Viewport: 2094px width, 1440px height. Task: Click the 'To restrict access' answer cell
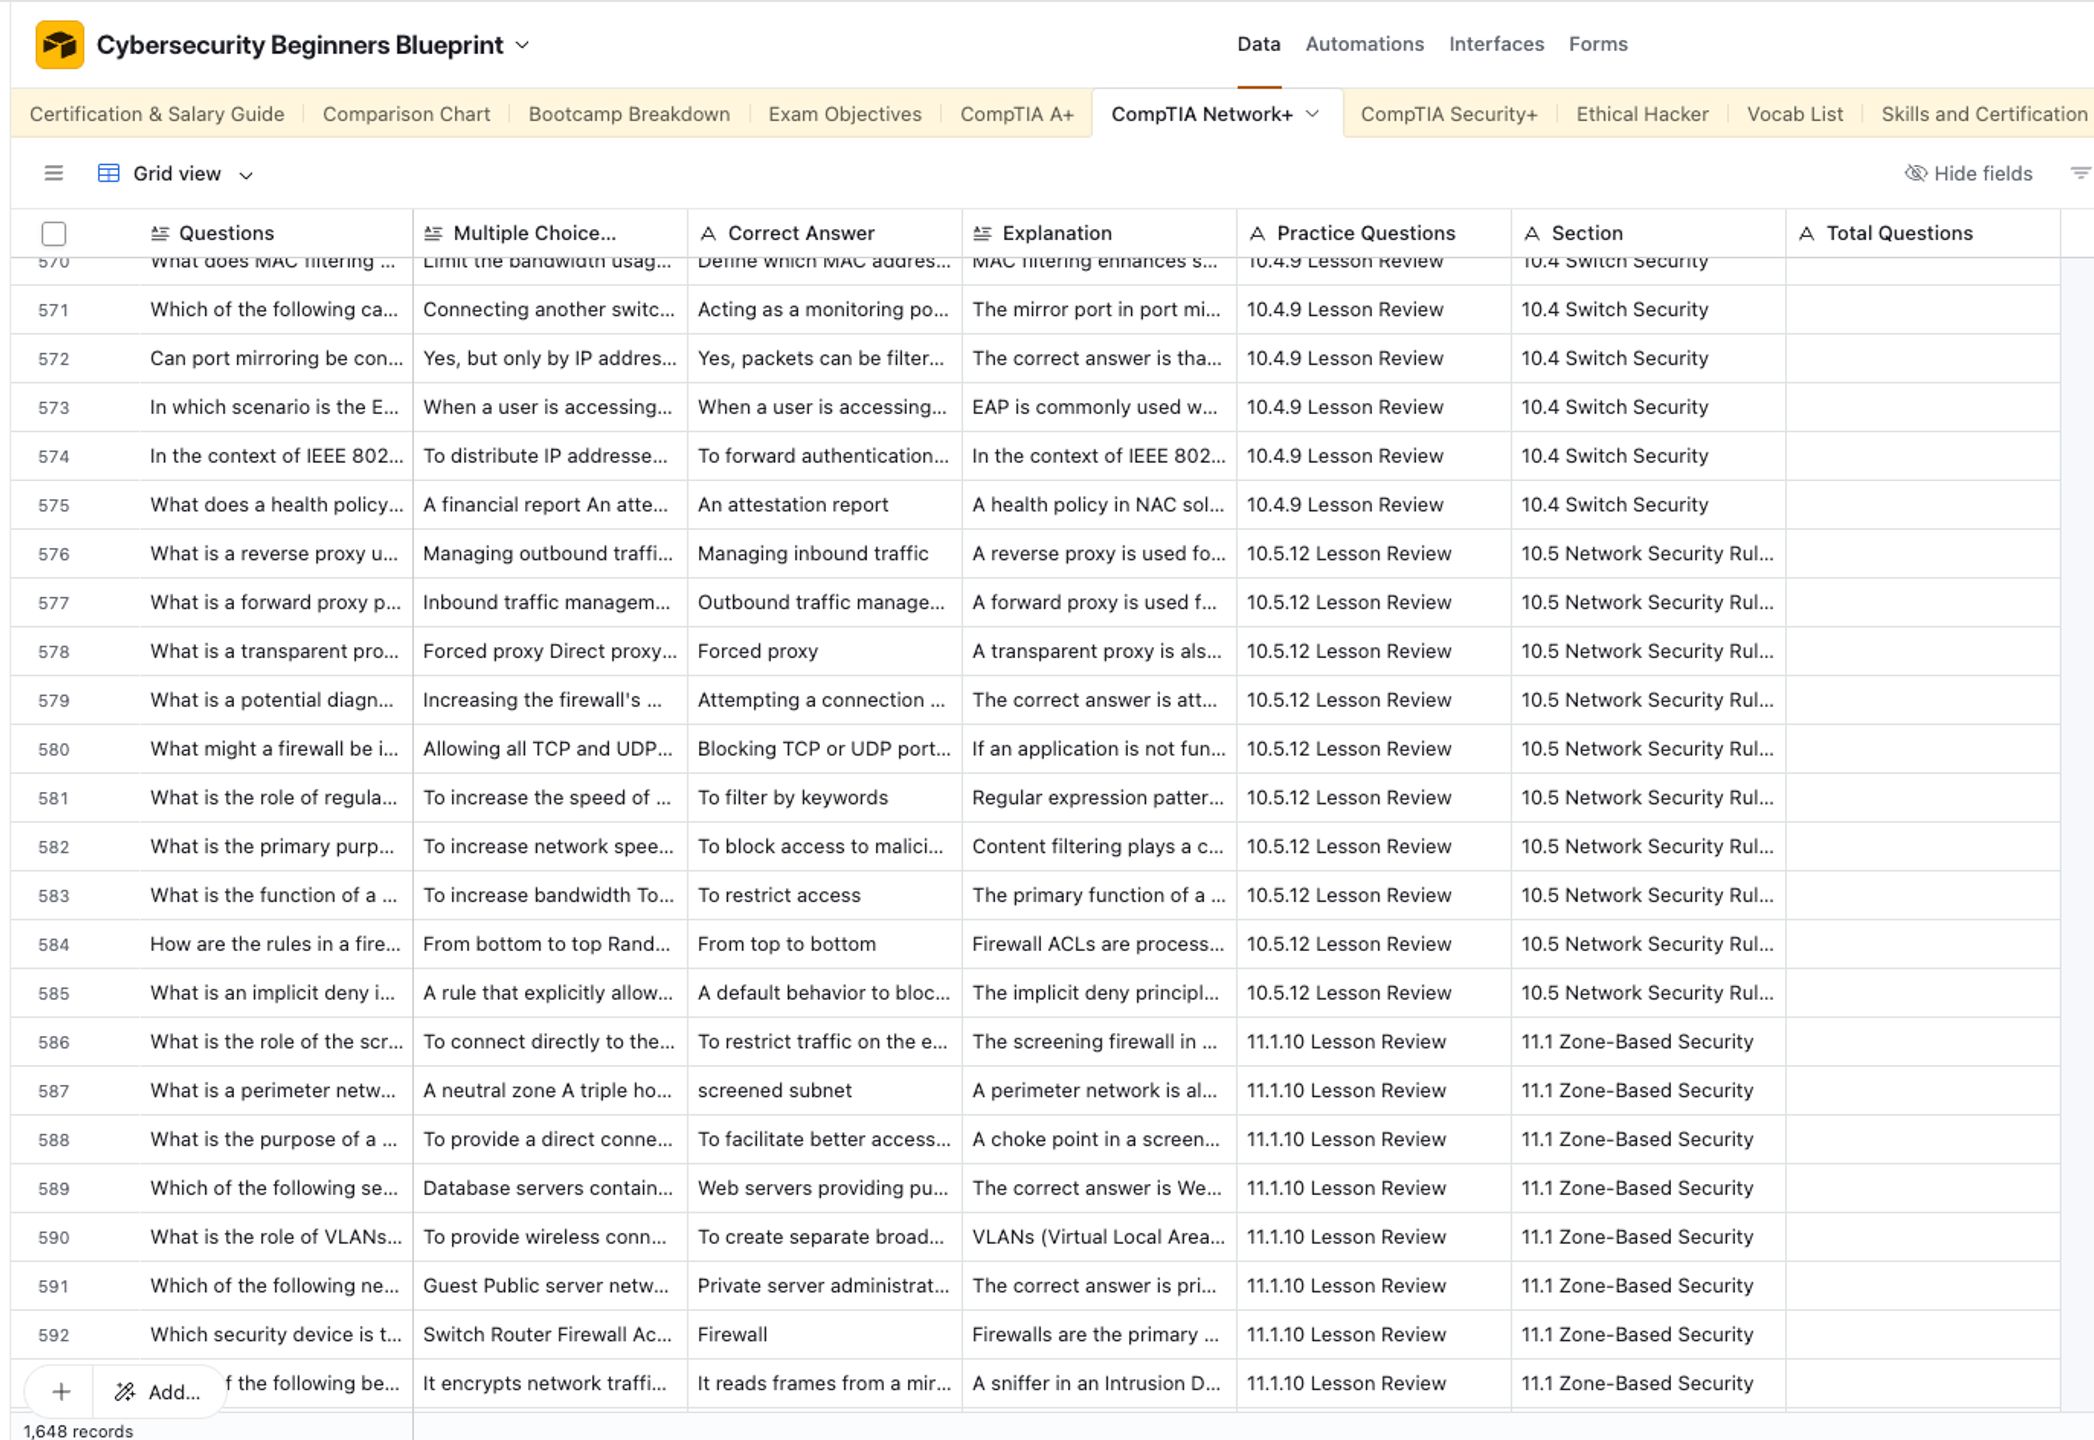coord(825,895)
